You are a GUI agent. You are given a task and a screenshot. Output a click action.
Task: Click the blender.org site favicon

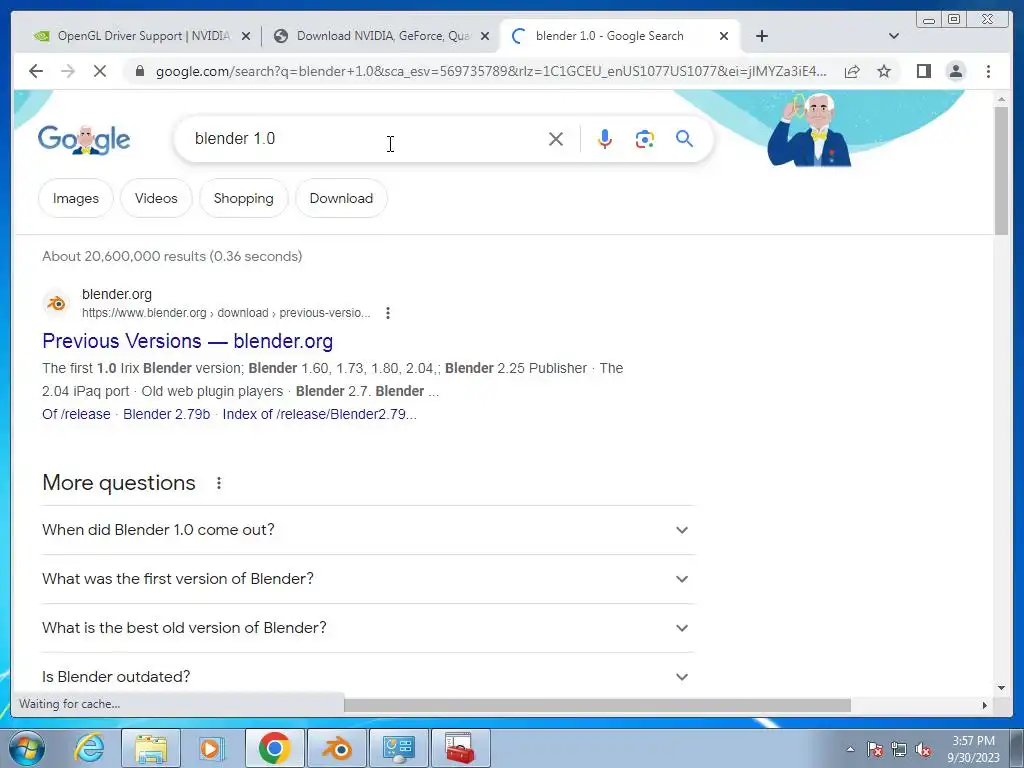point(56,303)
